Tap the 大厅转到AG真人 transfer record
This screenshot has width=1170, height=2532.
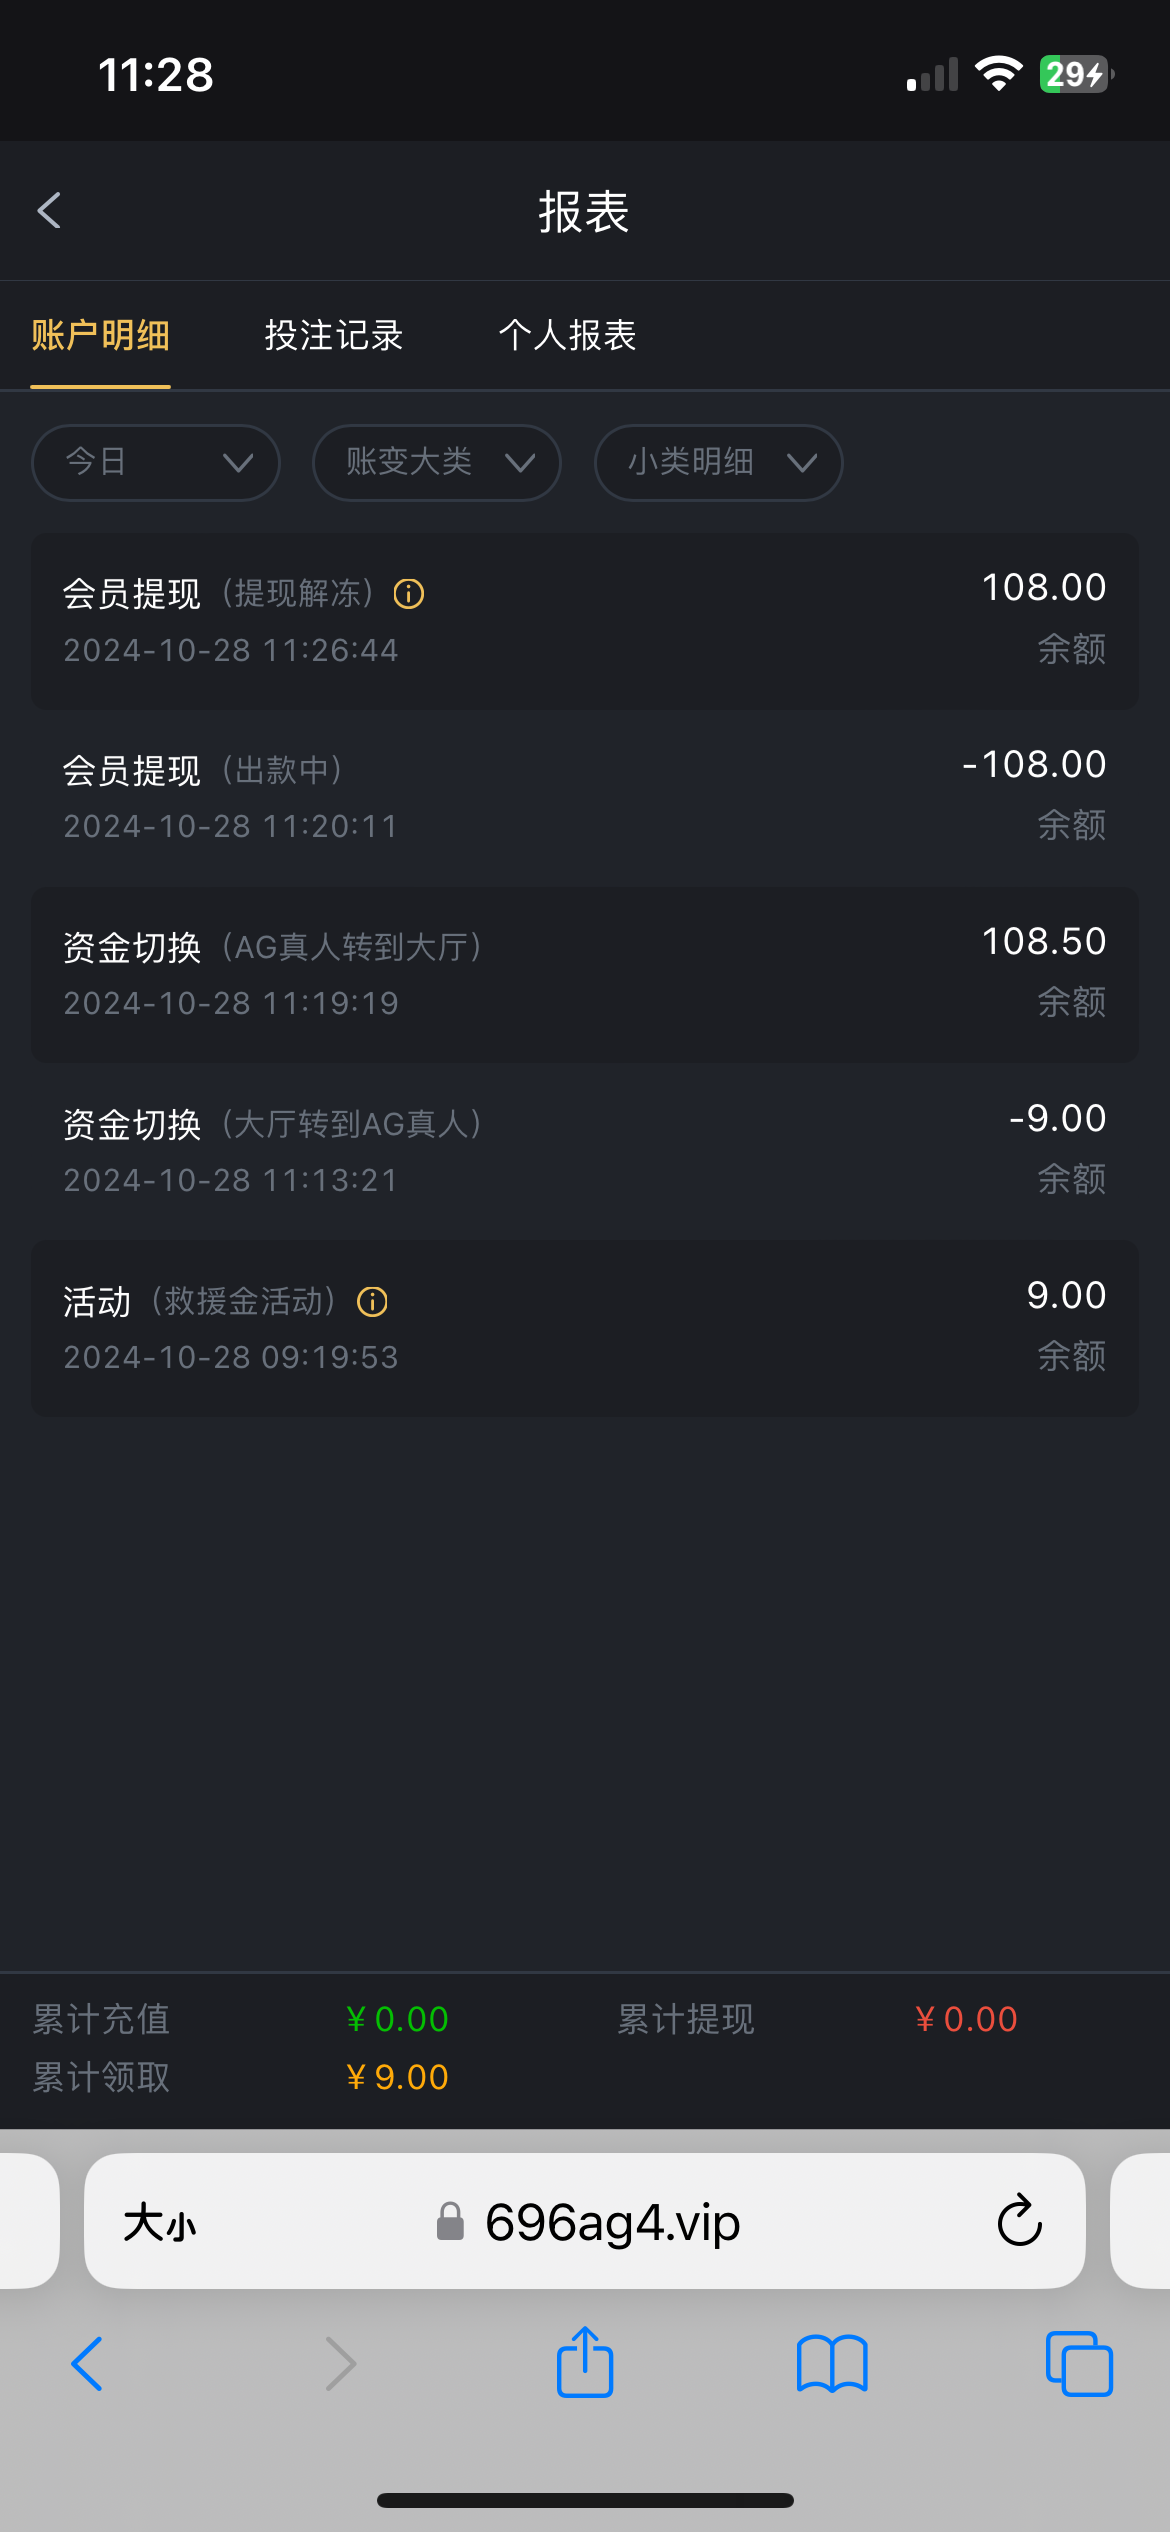point(585,1151)
